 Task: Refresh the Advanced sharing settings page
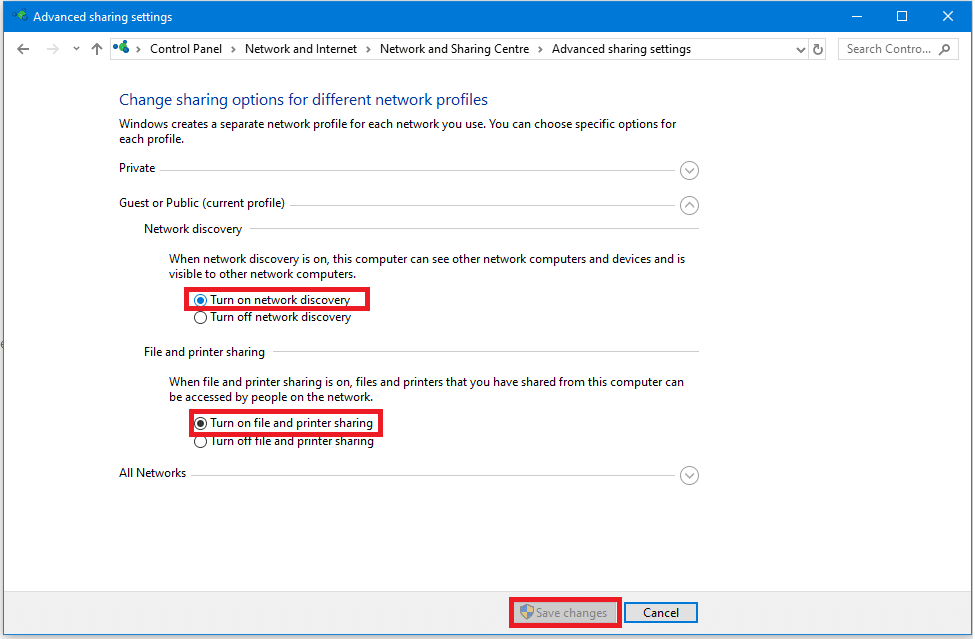[x=818, y=49]
